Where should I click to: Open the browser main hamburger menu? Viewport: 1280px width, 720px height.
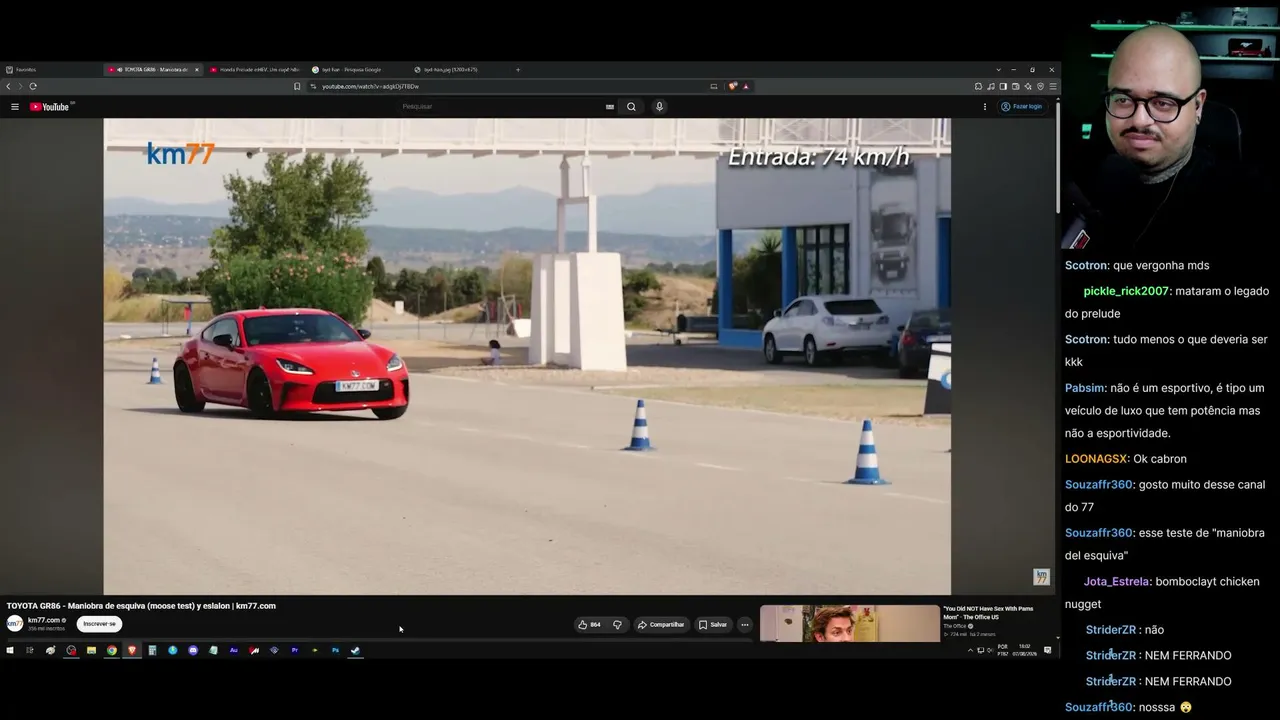pyautogui.click(x=1053, y=86)
